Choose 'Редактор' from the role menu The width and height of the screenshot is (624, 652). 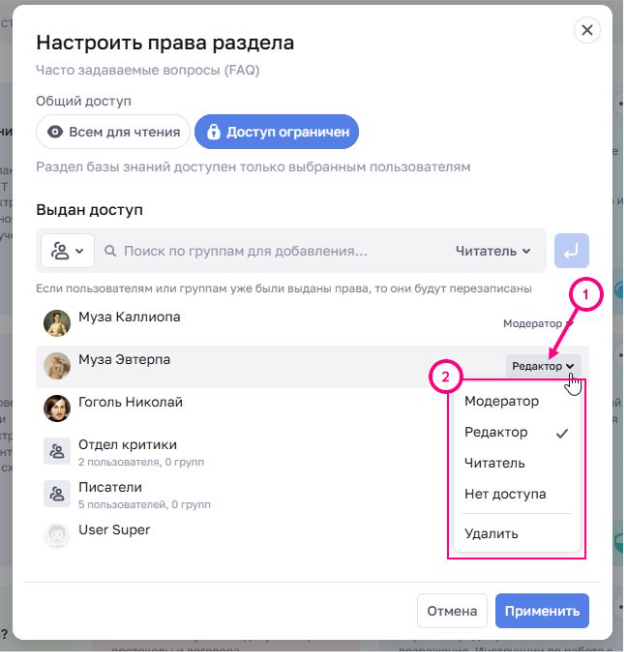(x=496, y=433)
